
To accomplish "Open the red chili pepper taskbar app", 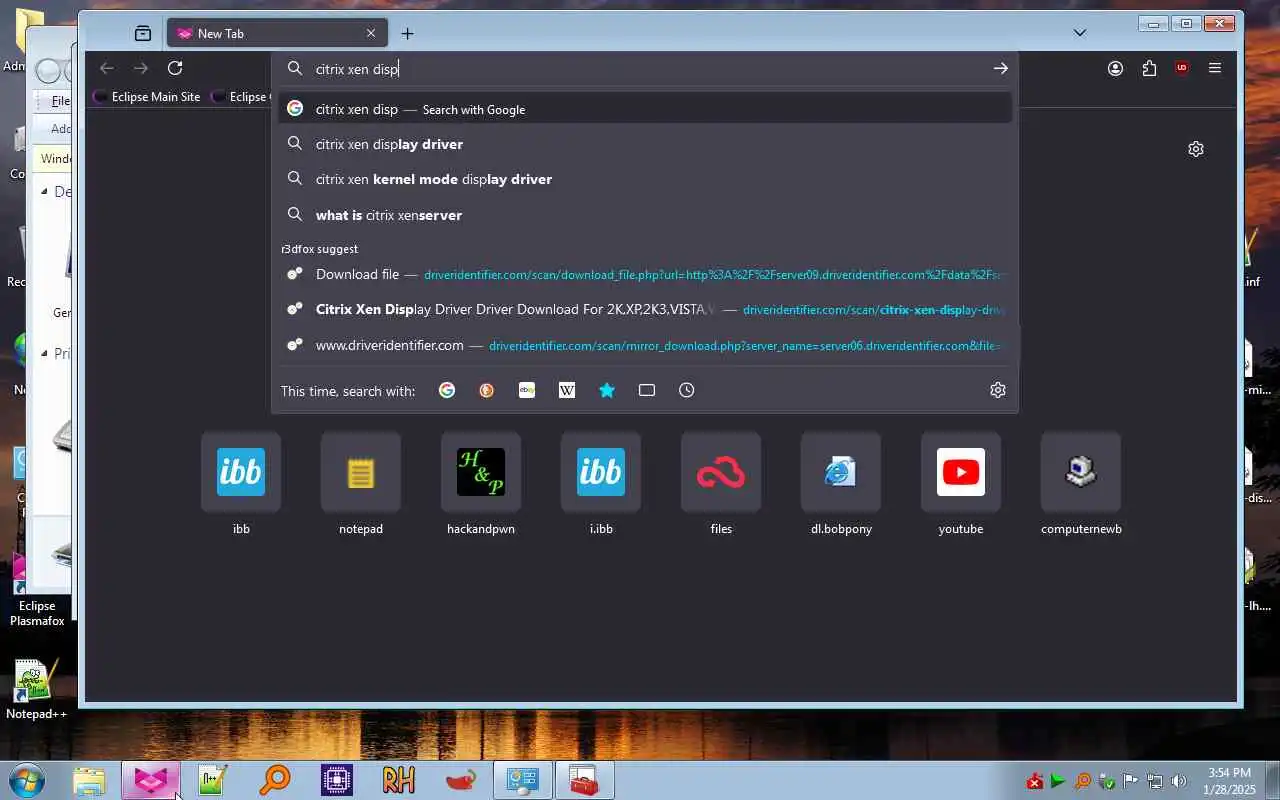I will point(461,781).
